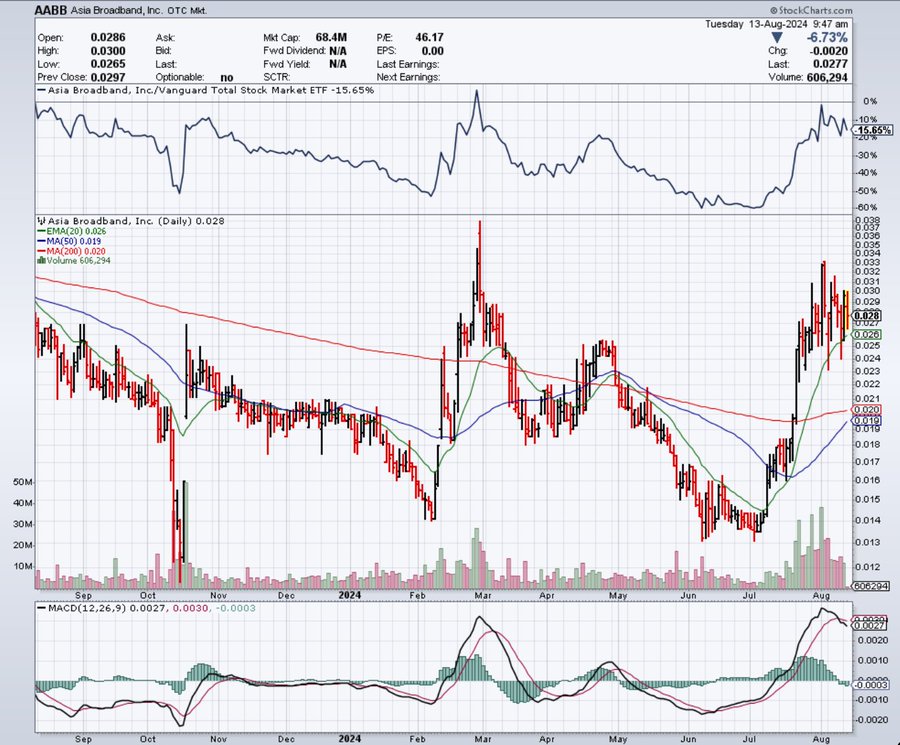Image resolution: width=900 pixels, height=745 pixels.
Task: Click the EPS value 0.00
Action: tap(433, 51)
